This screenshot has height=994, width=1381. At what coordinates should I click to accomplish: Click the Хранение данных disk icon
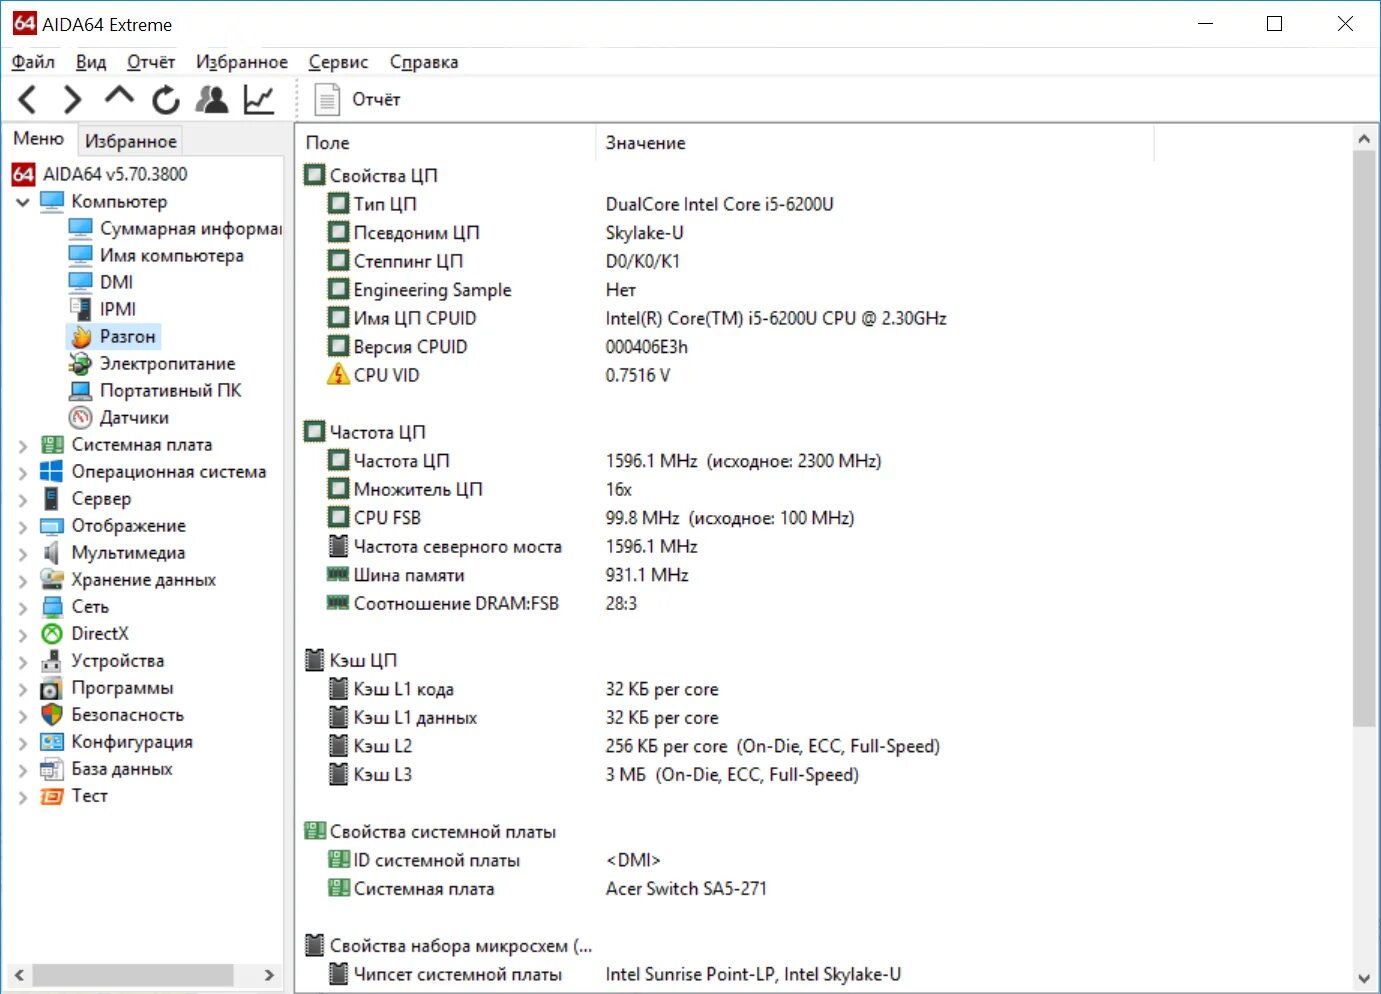pyautogui.click(x=52, y=580)
